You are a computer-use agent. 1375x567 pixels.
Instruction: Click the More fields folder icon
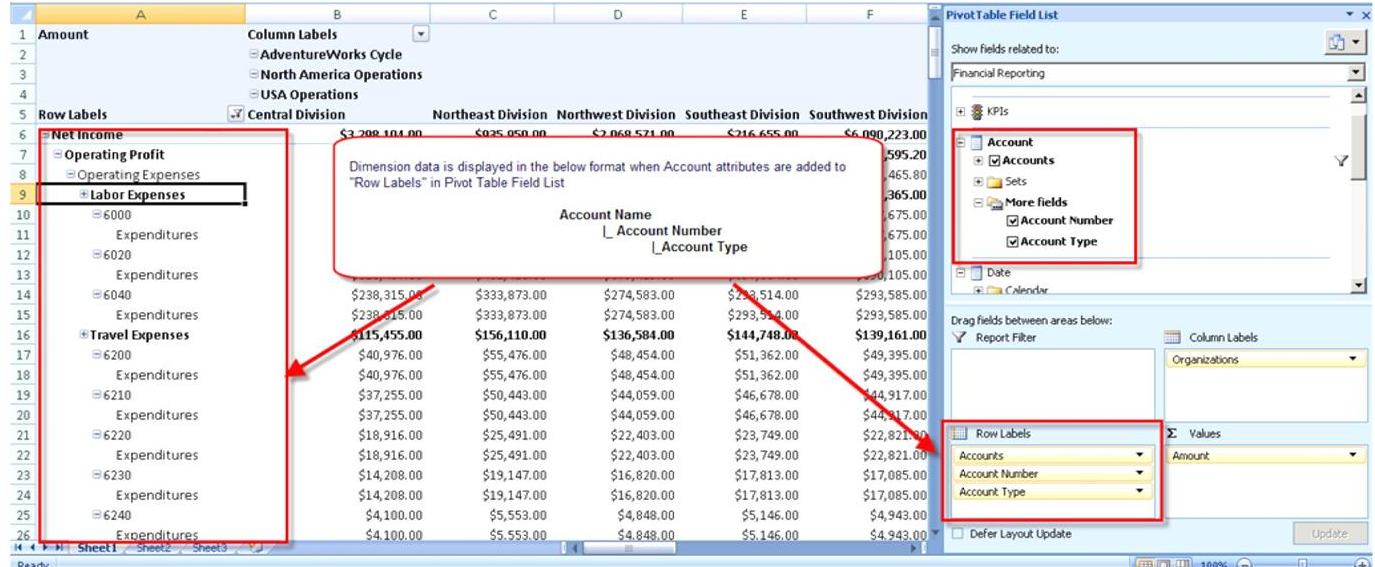tap(995, 202)
